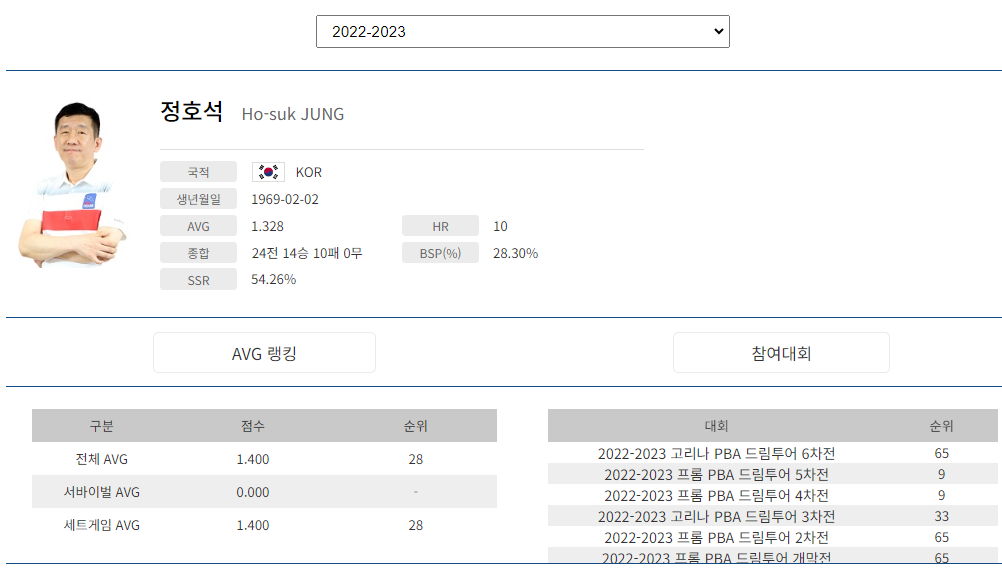Click 프롬 PBA 드림투어 4차전 row

pyautogui.click(x=773, y=496)
